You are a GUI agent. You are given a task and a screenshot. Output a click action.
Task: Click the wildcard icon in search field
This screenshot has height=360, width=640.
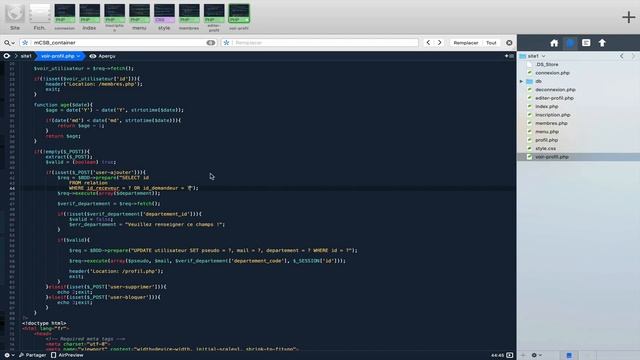pos(25,42)
